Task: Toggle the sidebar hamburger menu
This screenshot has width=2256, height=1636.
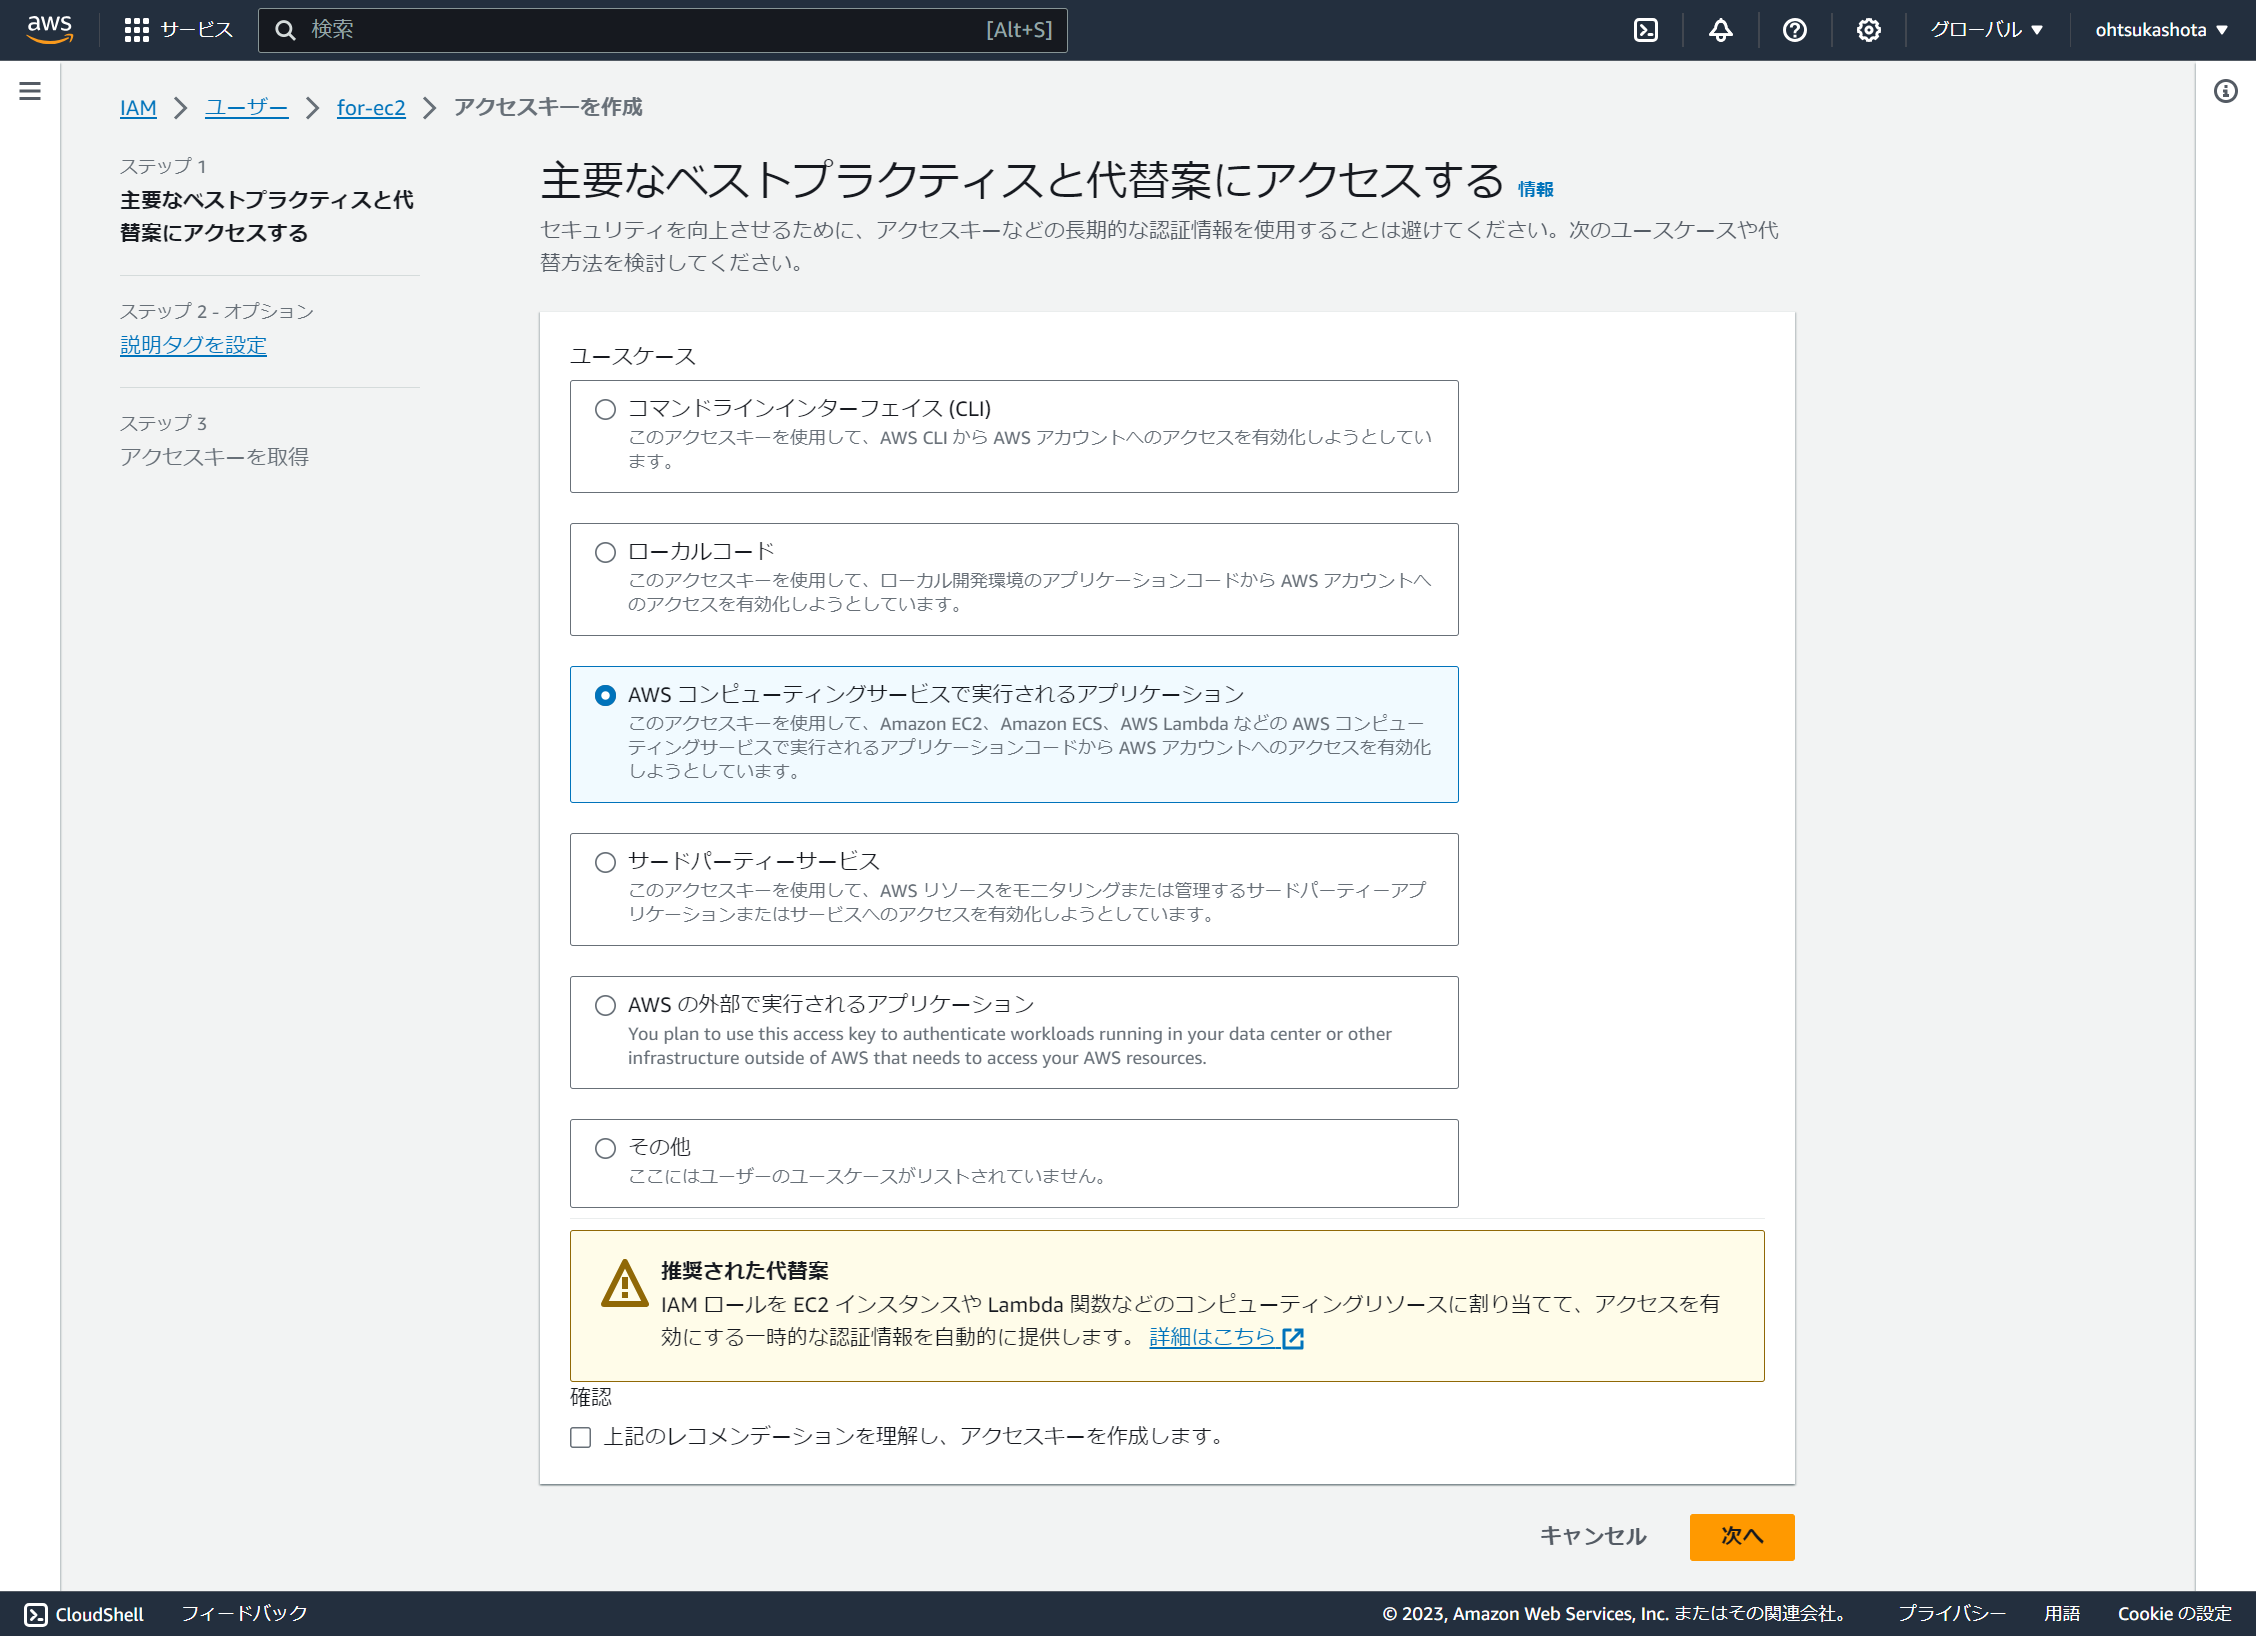Action: (x=30, y=90)
